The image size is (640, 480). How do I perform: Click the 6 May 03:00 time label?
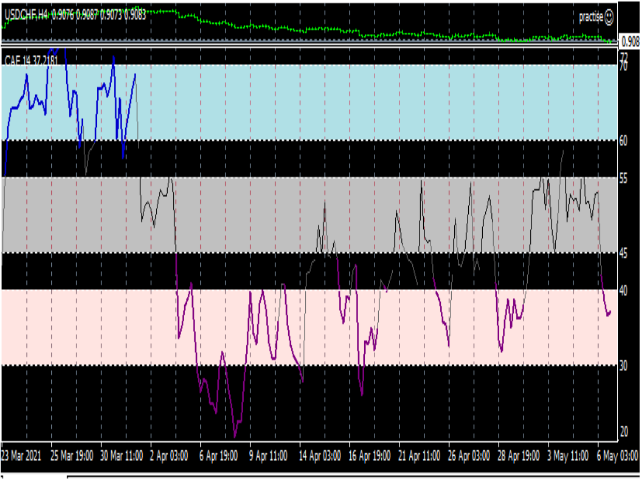click(617, 456)
